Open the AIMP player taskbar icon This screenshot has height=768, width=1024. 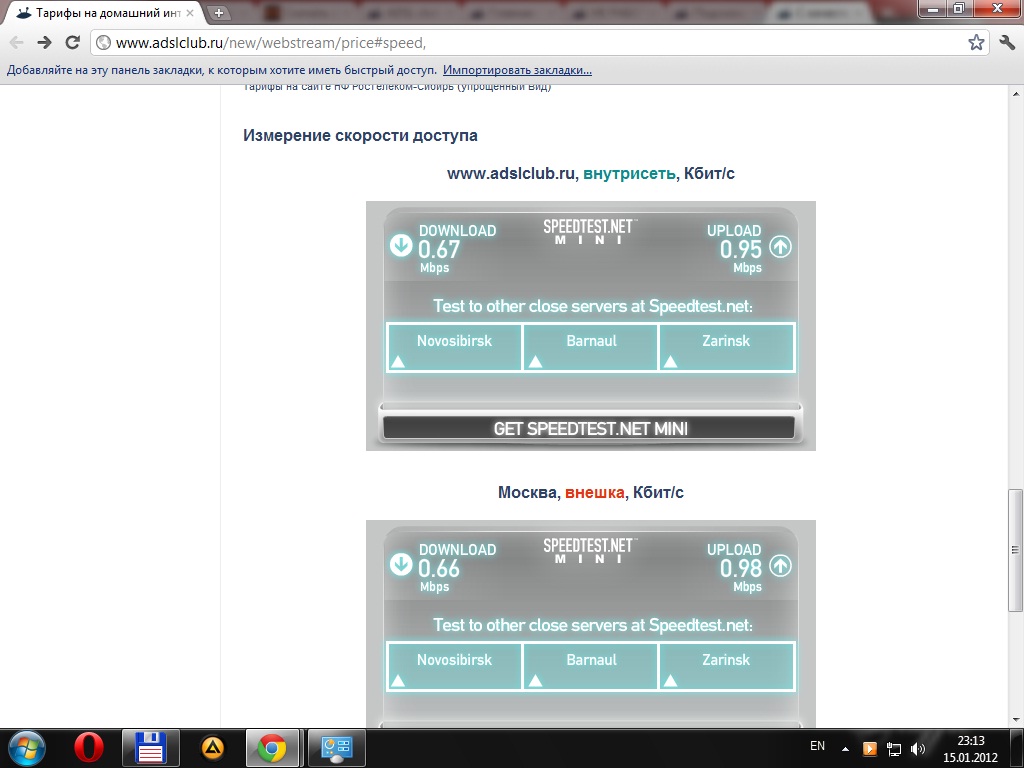(x=212, y=748)
